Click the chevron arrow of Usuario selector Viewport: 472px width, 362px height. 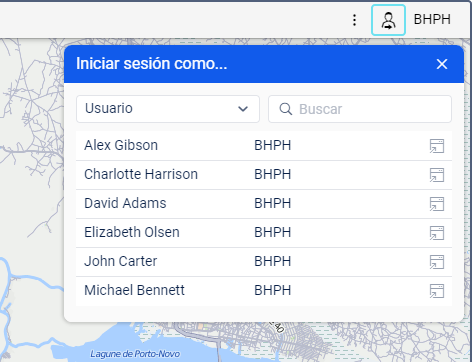pyautogui.click(x=243, y=109)
